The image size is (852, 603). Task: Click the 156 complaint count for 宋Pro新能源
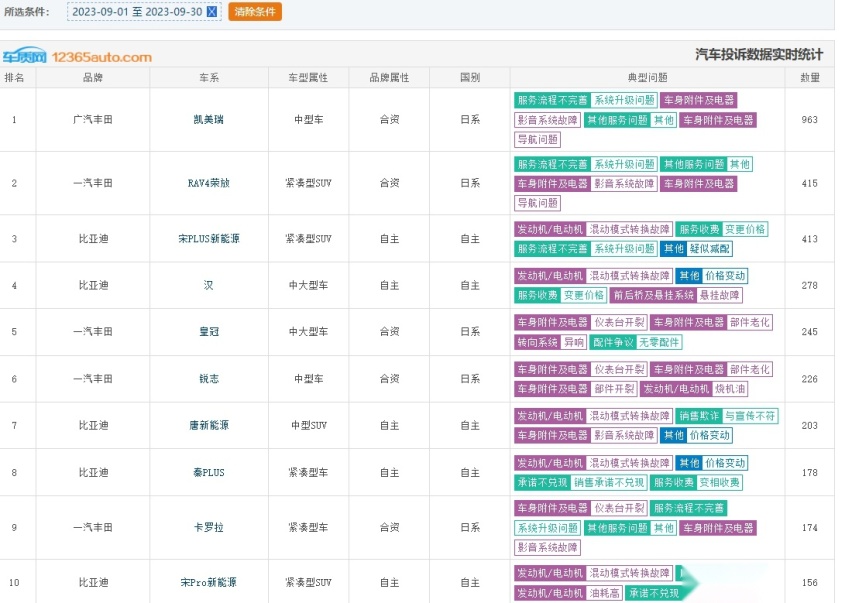[x=810, y=582]
